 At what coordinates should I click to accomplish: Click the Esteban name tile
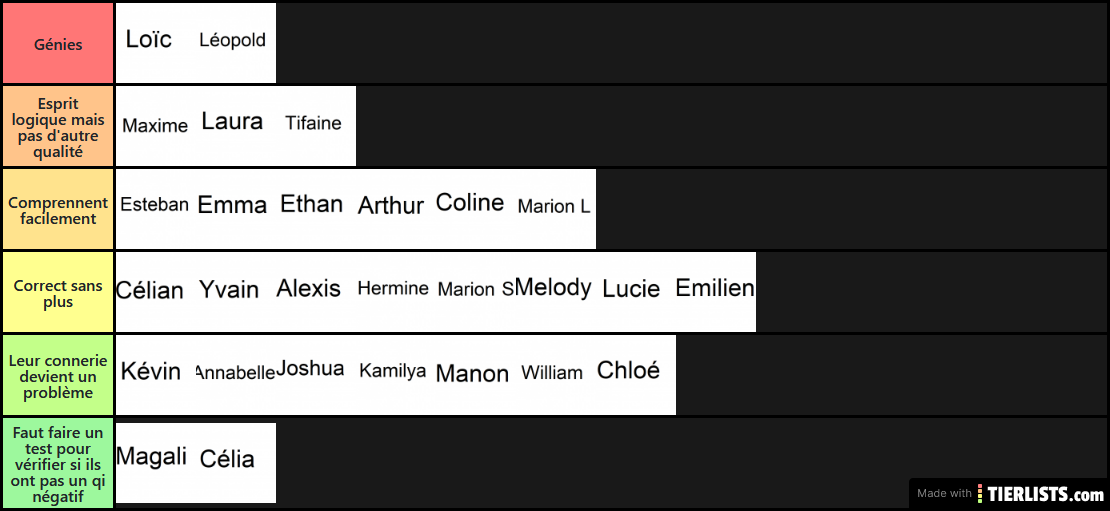pyautogui.click(x=156, y=209)
